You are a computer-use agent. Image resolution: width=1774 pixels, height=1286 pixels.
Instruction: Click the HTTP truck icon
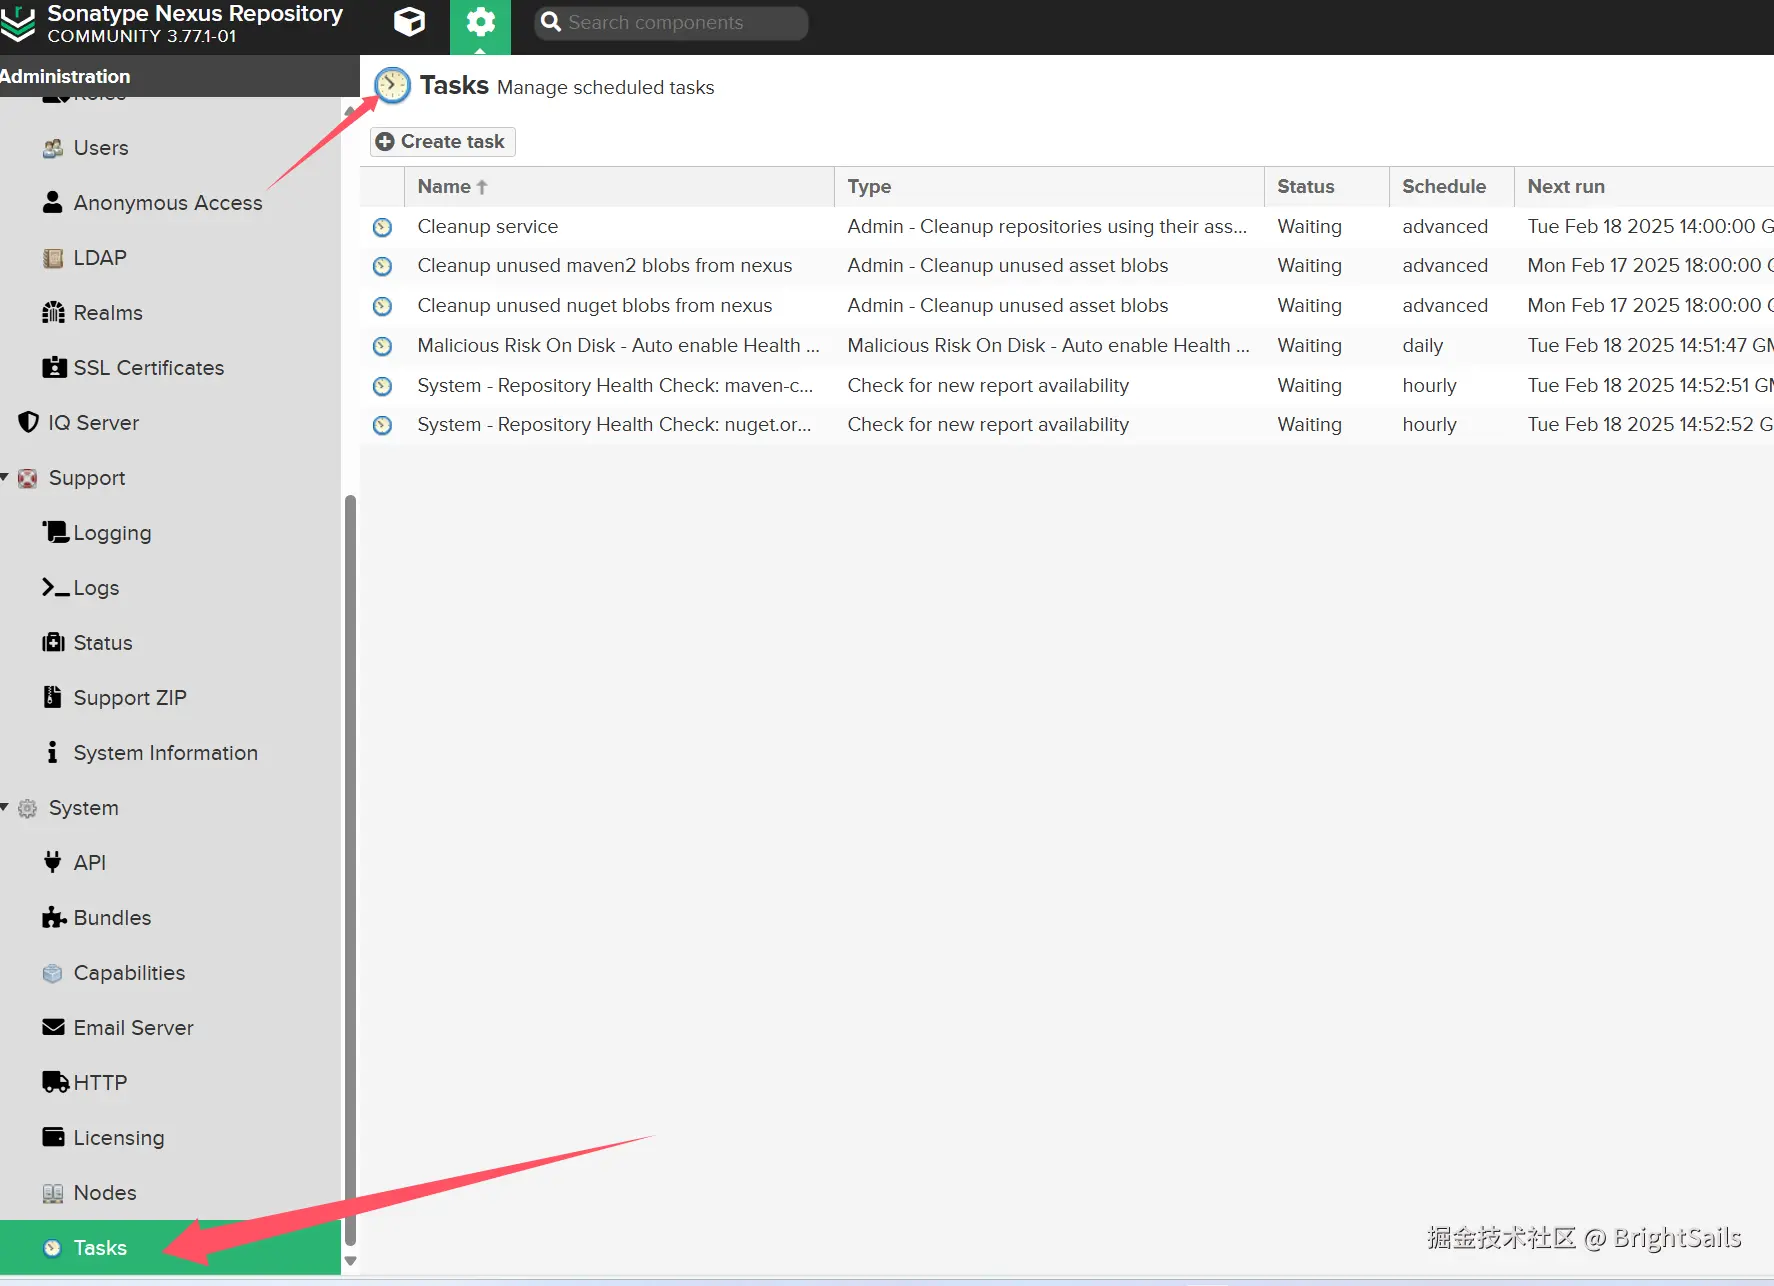(x=55, y=1082)
